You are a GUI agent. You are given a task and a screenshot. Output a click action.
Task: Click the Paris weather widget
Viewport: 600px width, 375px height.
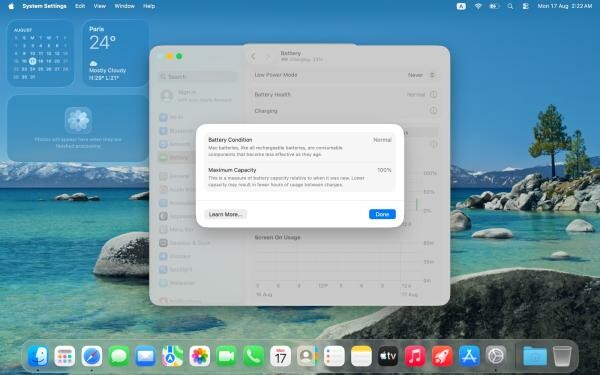point(116,53)
